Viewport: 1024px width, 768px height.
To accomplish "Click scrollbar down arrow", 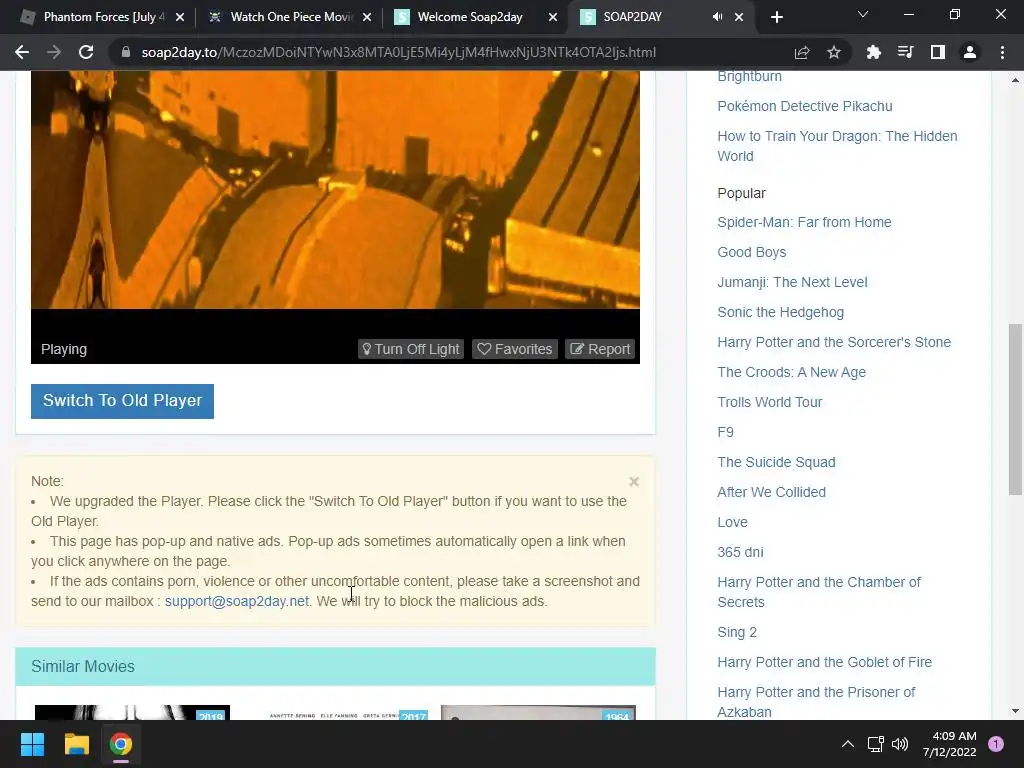I will (1015, 711).
